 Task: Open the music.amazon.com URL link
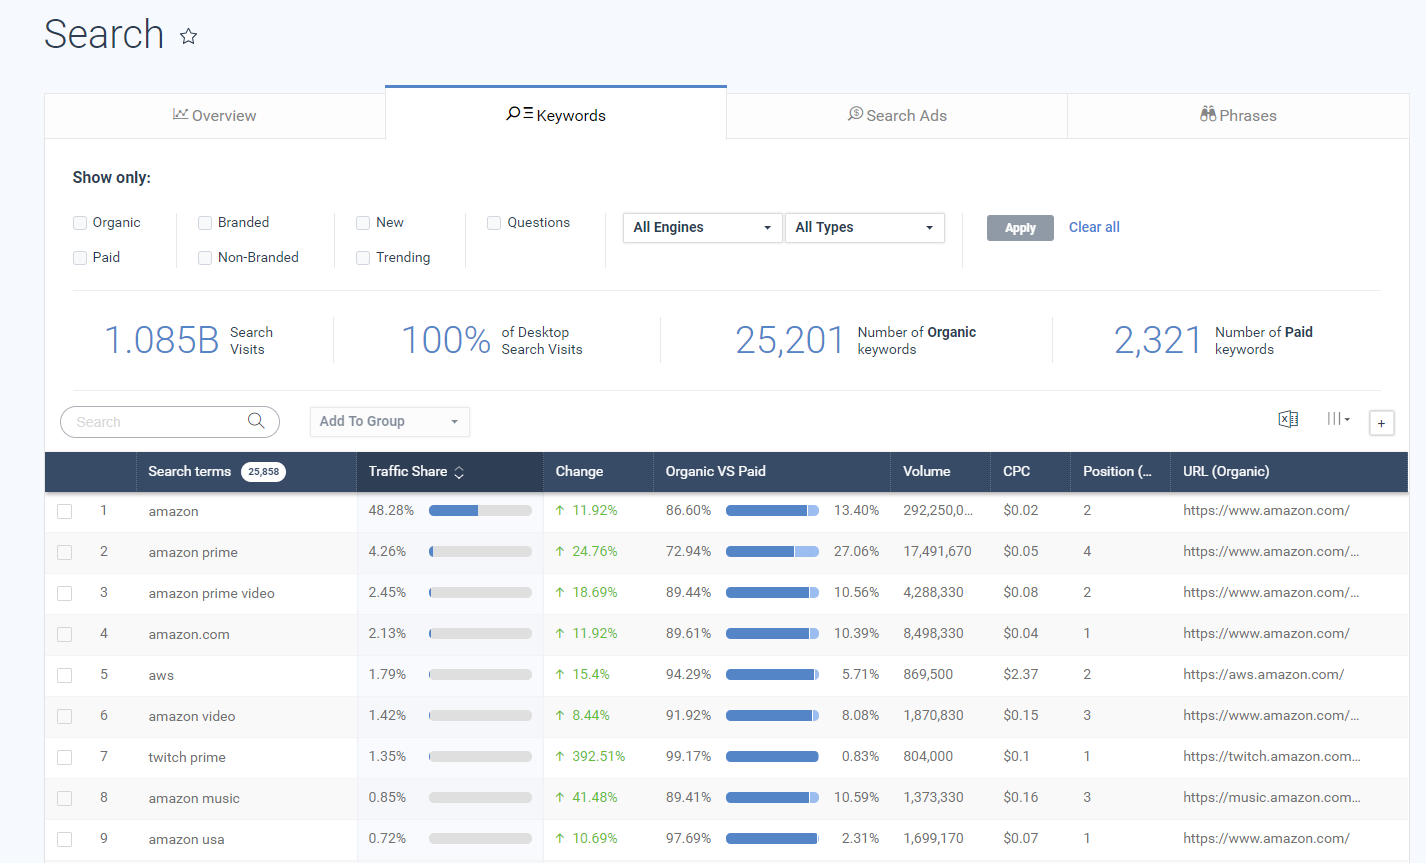coord(1271,798)
